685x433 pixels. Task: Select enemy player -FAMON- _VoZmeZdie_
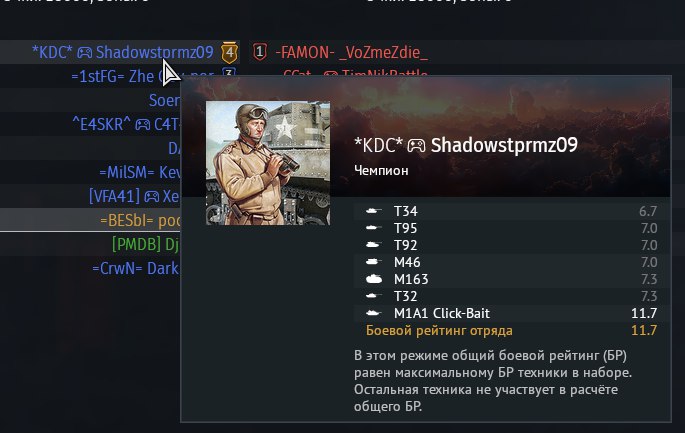pyautogui.click(x=352, y=52)
